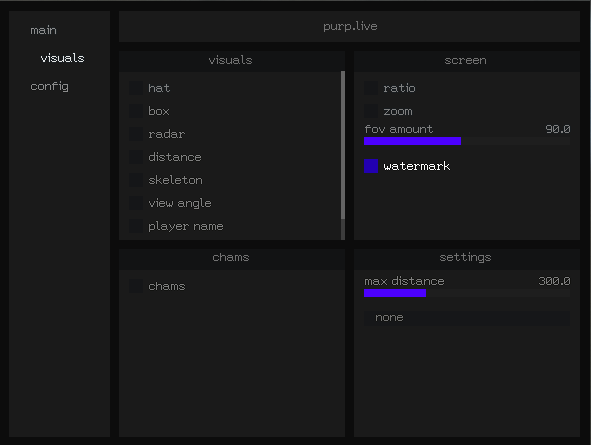
Task: Turn on the distance checkbox
Action: pos(136,157)
